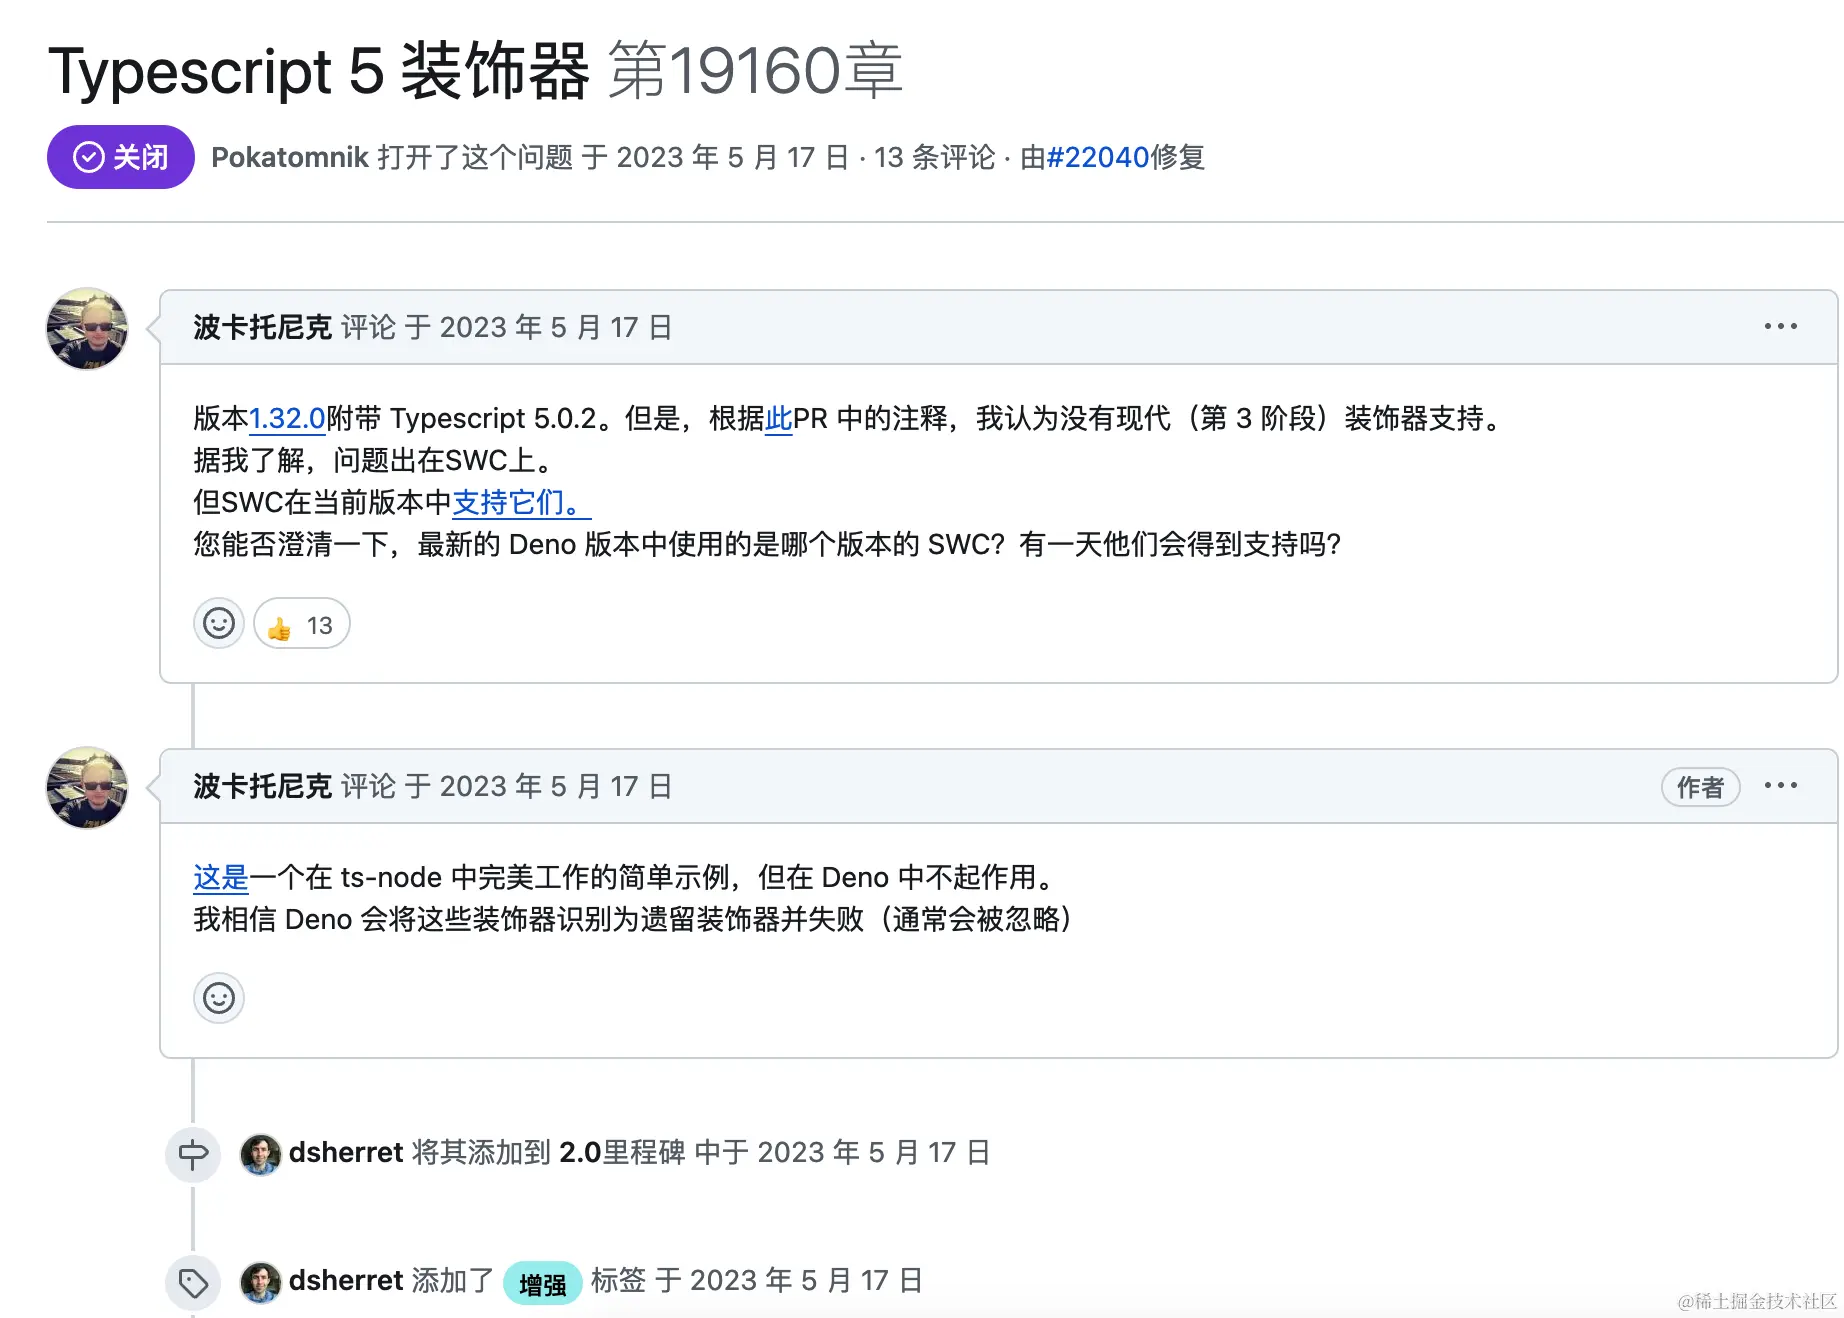Open the 这是 example link
This screenshot has height=1318, width=1844.
(221, 877)
